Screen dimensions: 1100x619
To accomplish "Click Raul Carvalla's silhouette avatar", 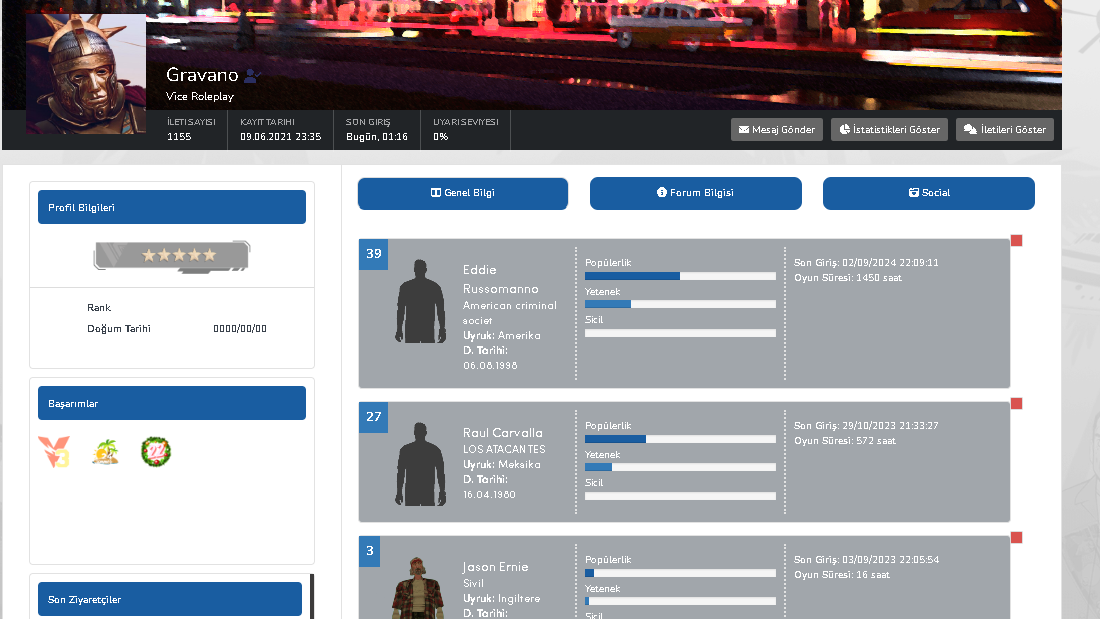I will (x=421, y=463).
